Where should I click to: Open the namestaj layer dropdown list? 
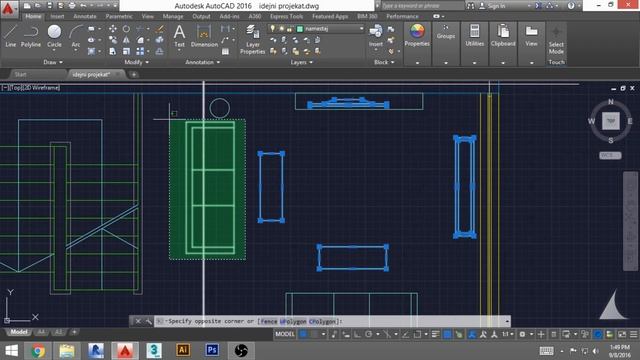pyautogui.click(x=361, y=29)
